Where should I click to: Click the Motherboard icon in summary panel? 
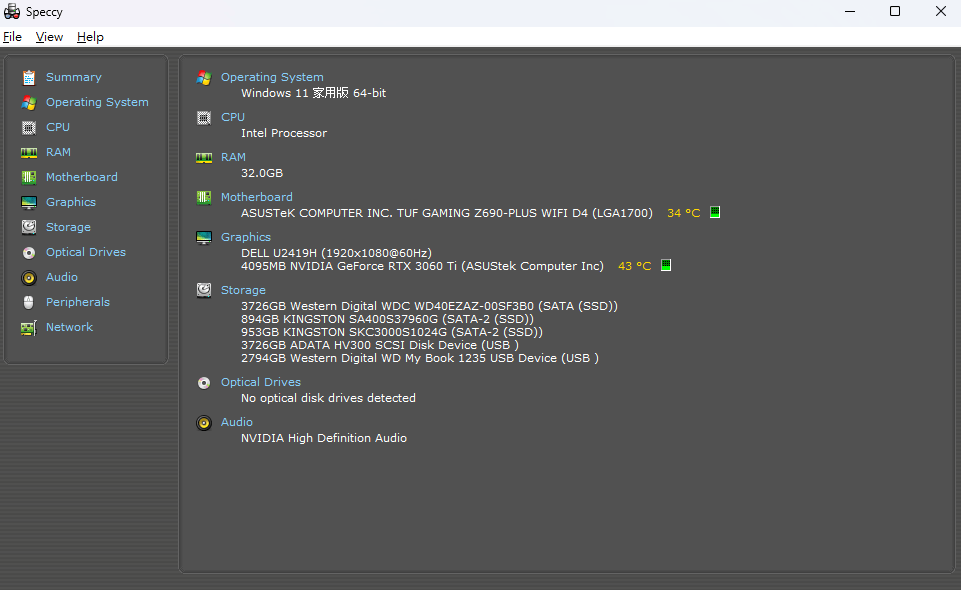(x=204, y=197)
